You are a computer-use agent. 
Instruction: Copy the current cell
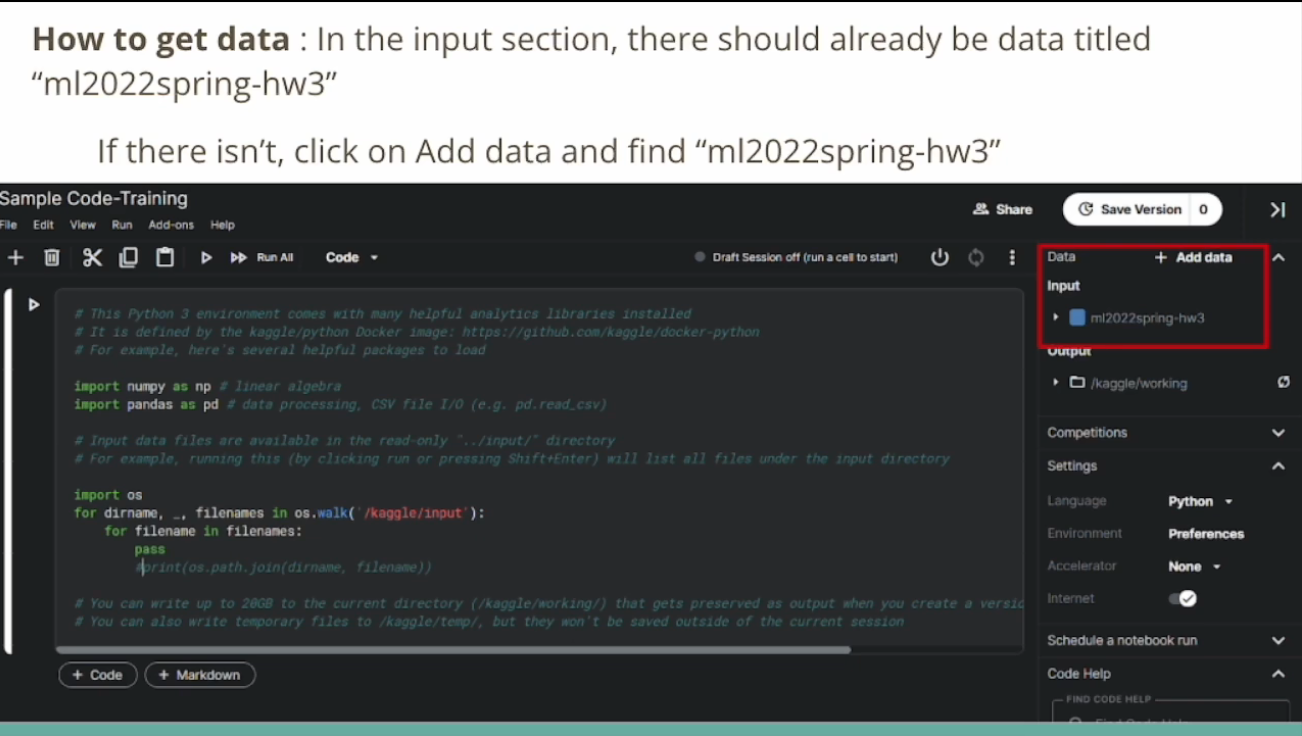pyautogui.click(x=128, y=257)
